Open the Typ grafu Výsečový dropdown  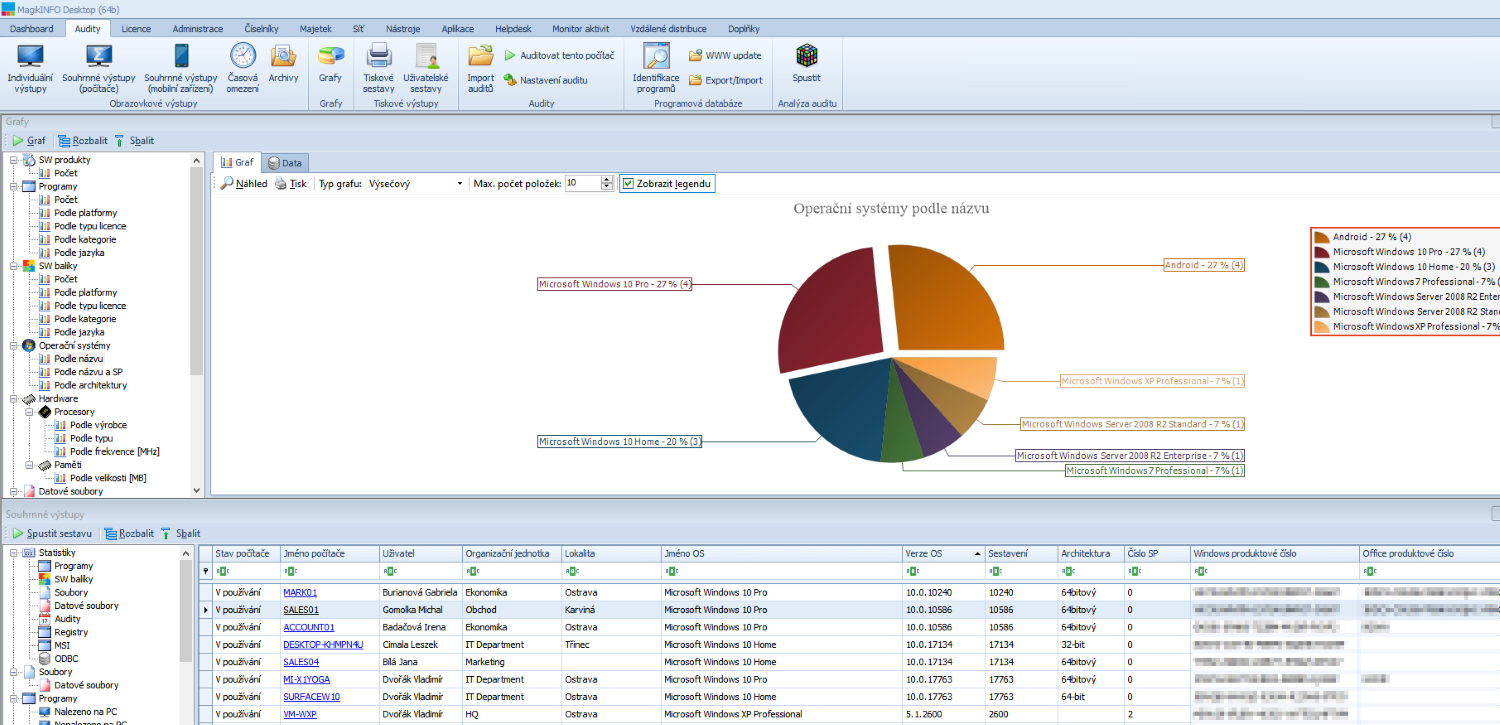(x=460, y=184)
